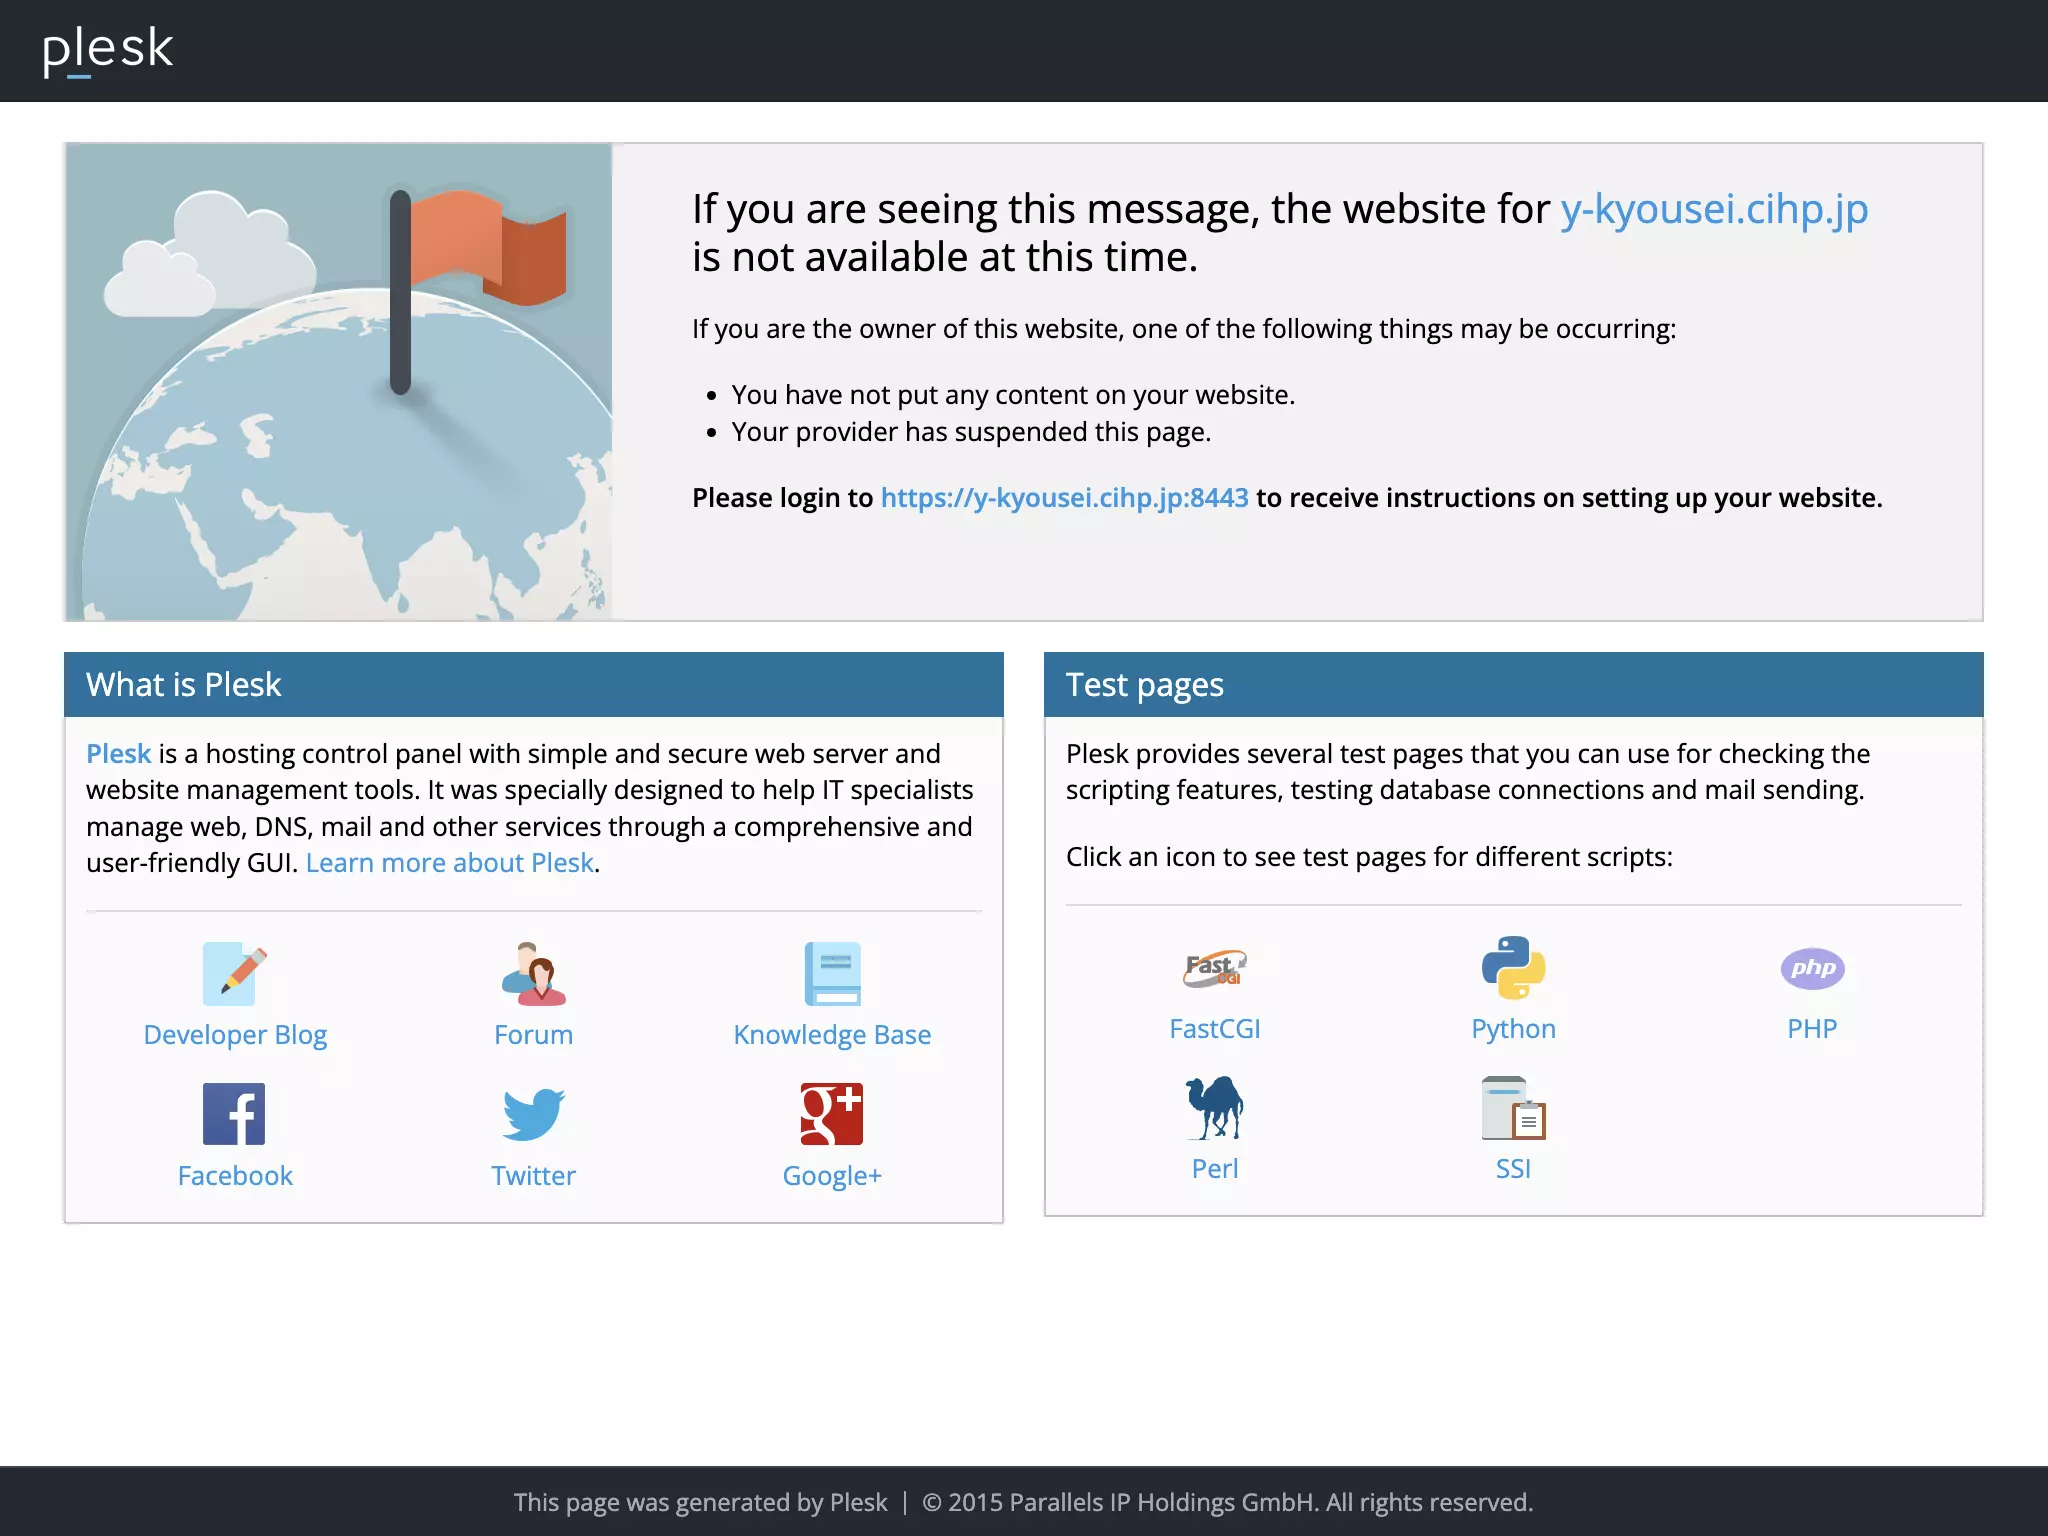Click the Python text label
Image resolution: width=2048 pixels, height=1536 pixels.
pyautogui.click(x=1514, y=1029)
